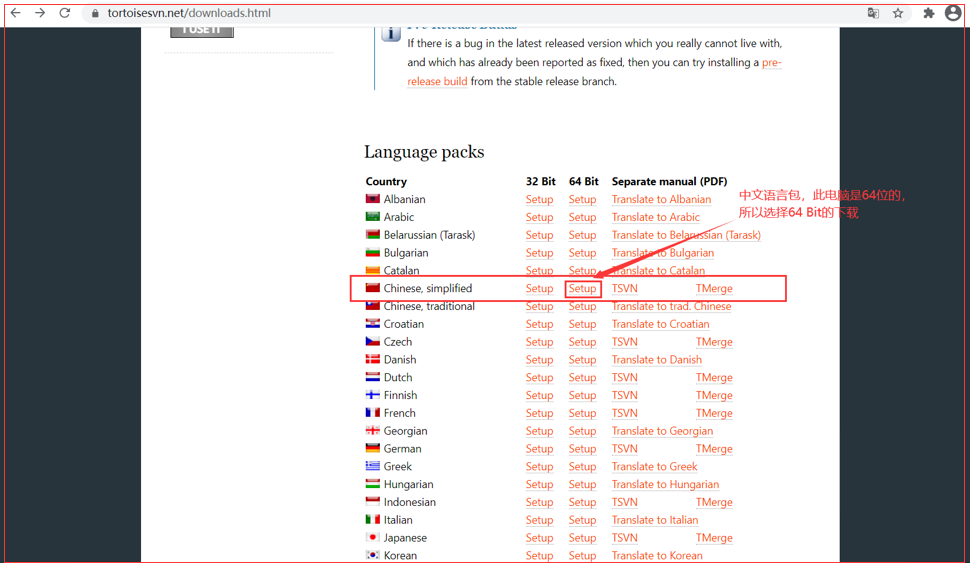Download 32 Bit Setup for Arabic
This screenshot has width=970, height=565.
tap(539, 217)
